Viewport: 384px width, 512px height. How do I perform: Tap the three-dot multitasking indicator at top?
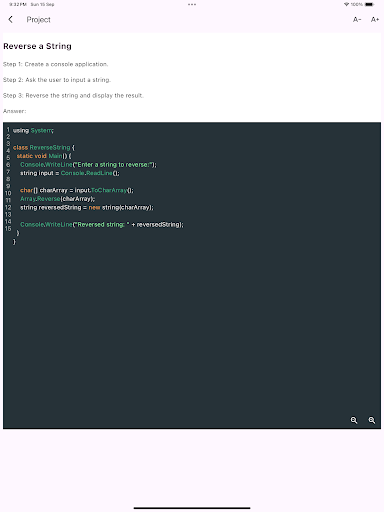click(192, 4)
